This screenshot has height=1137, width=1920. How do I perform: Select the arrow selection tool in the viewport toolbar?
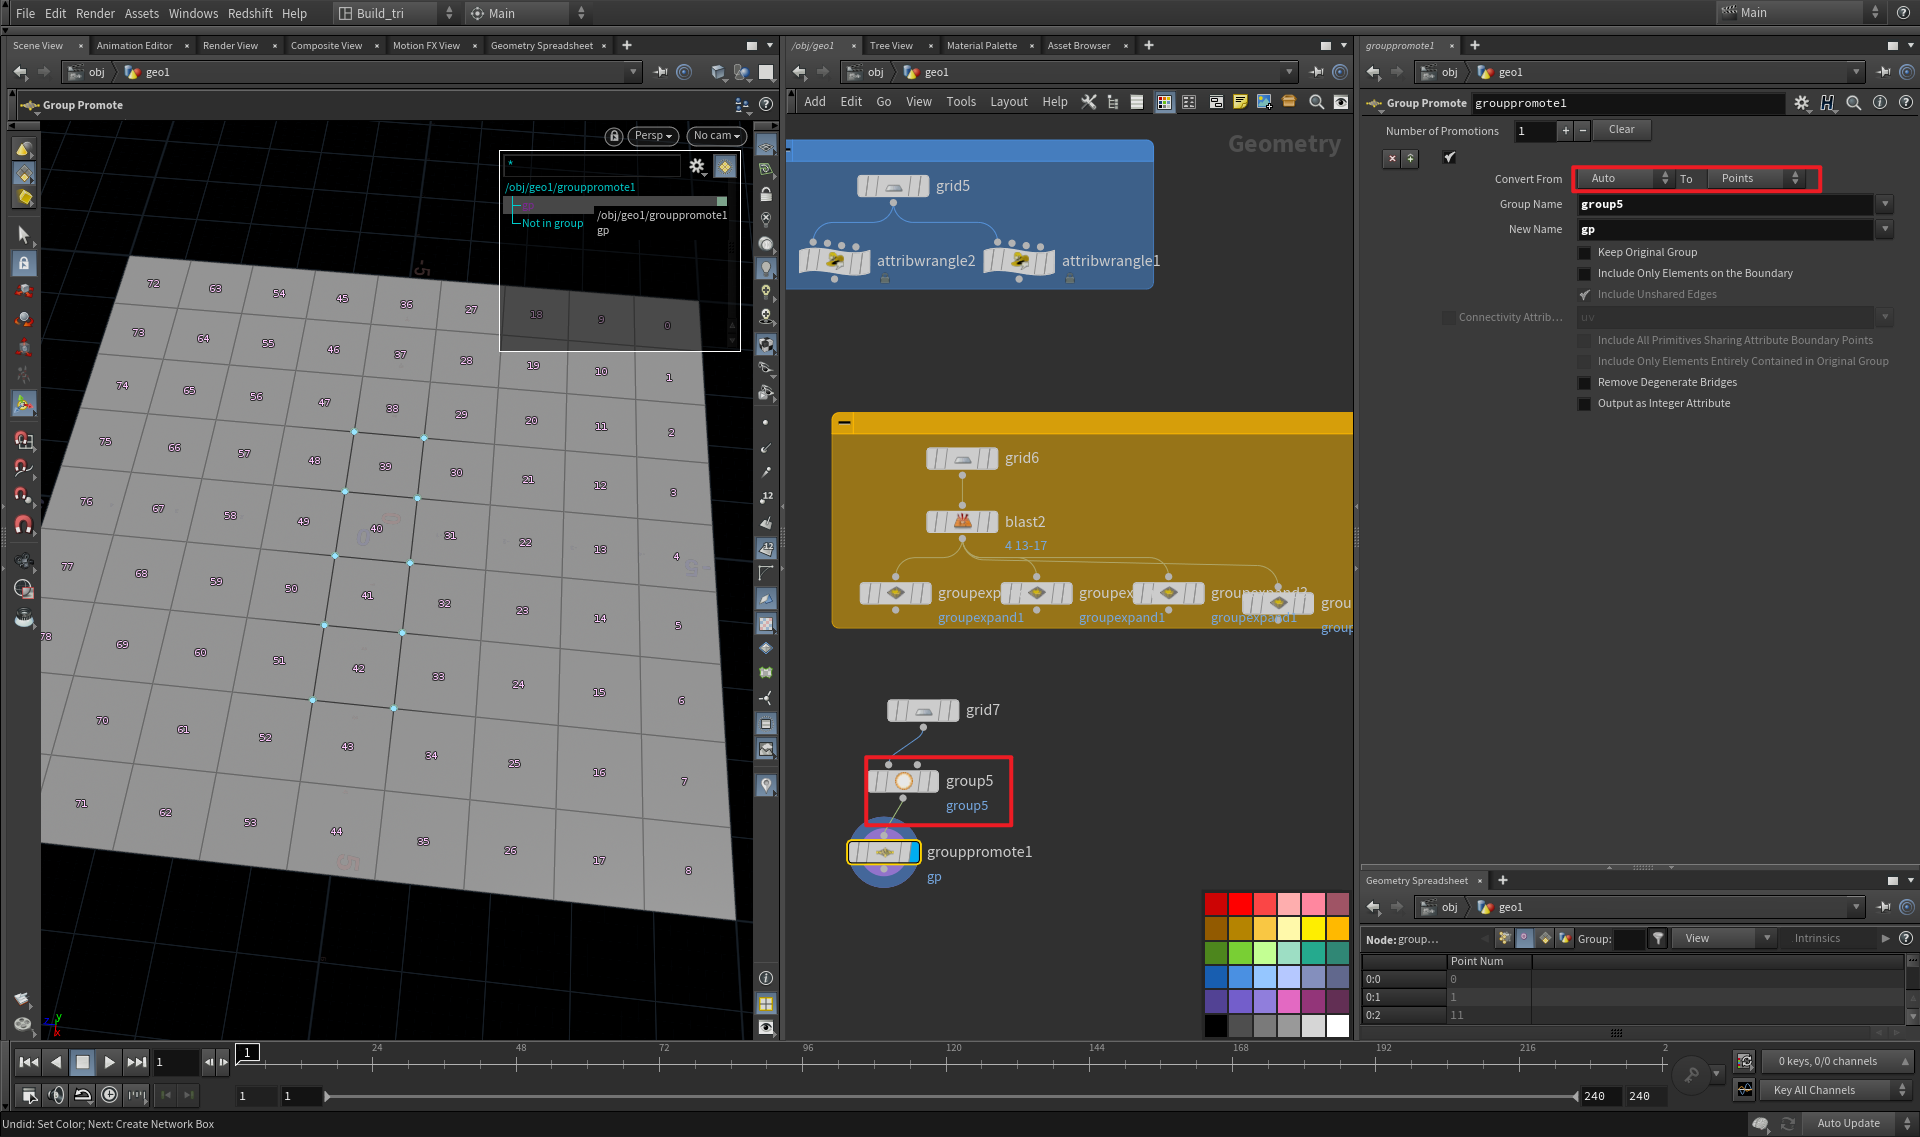coord(24,235)
